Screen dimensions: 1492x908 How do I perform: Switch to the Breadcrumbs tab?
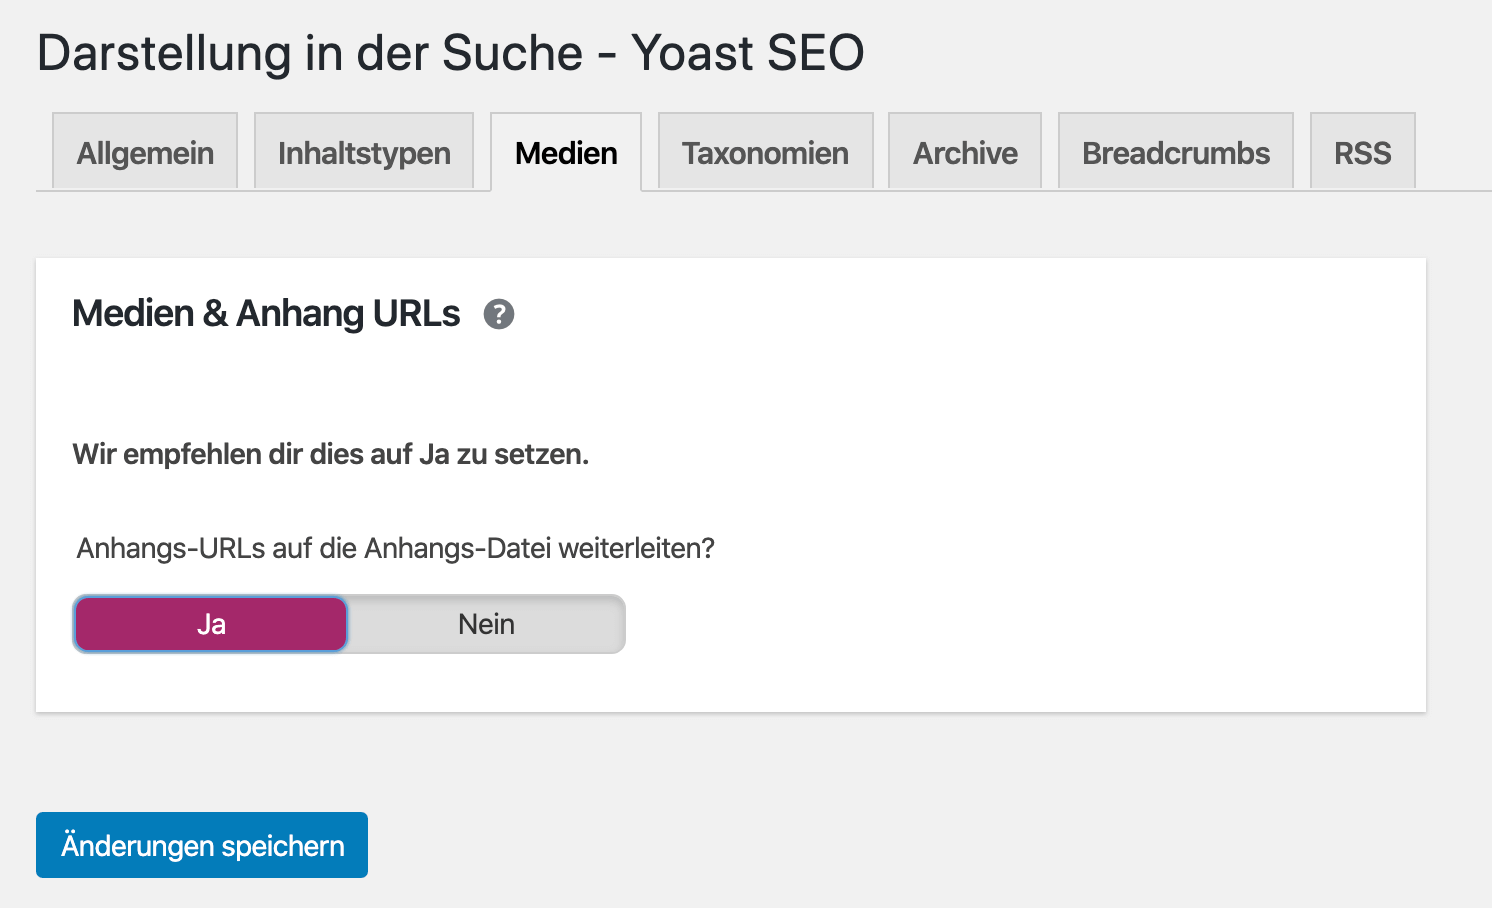tap(1176, 152)
